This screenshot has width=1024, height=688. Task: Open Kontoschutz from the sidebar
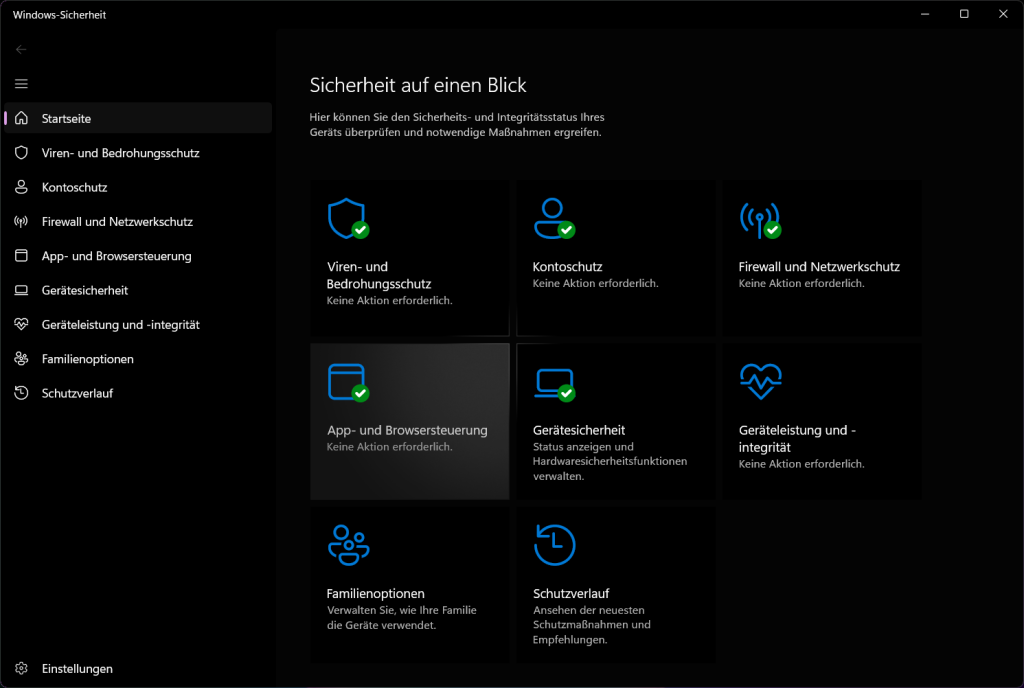click(74, 187)
